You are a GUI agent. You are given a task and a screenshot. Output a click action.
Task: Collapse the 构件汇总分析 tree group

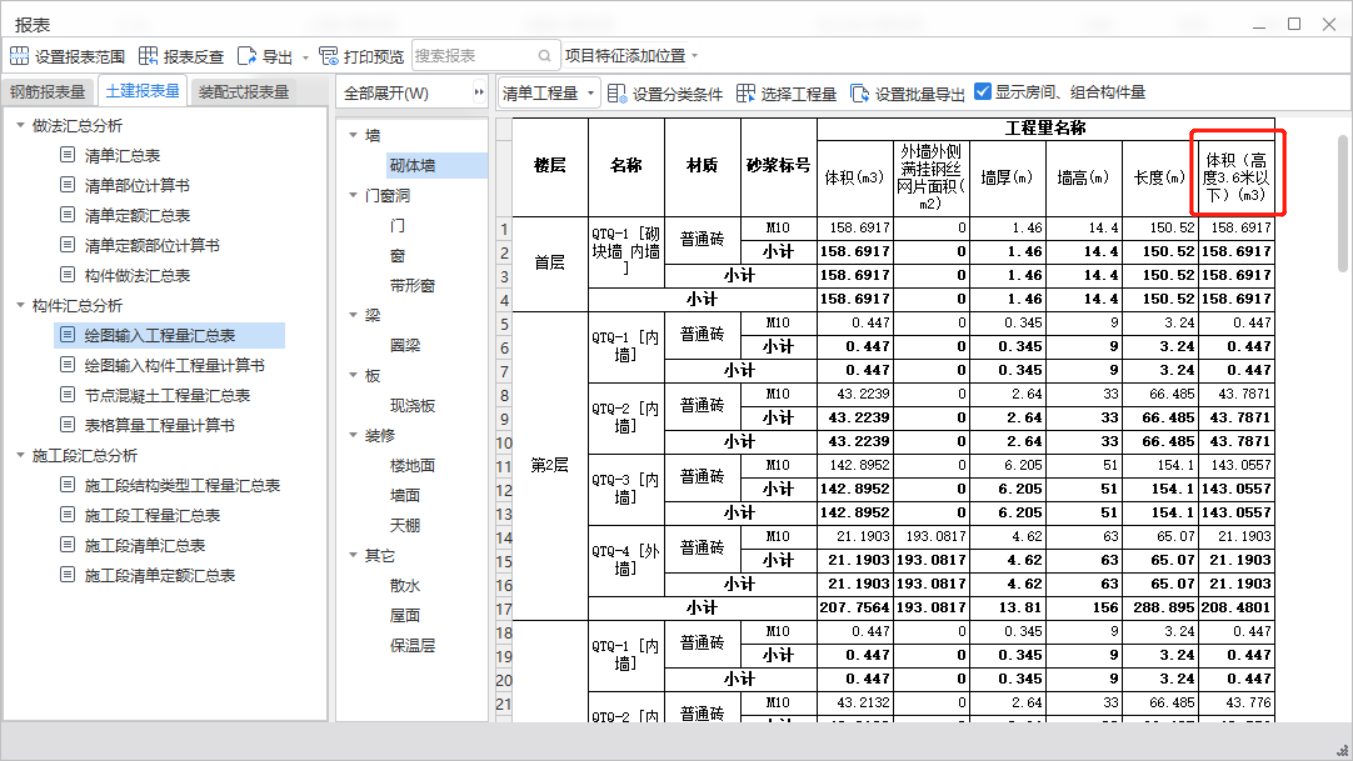point(20,305)
